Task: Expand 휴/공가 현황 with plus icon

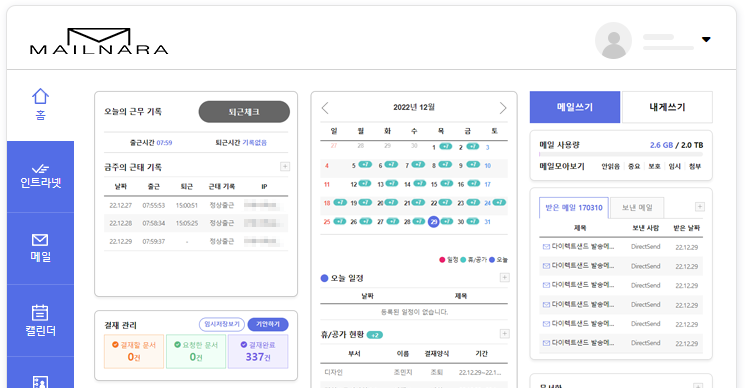Action: coord(505,334)
